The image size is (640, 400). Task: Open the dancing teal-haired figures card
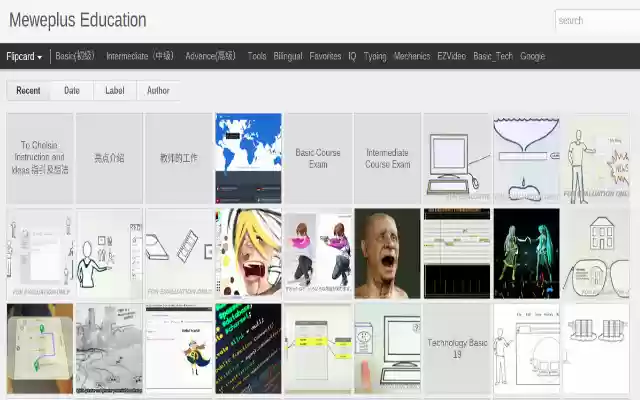pos(527,253)
